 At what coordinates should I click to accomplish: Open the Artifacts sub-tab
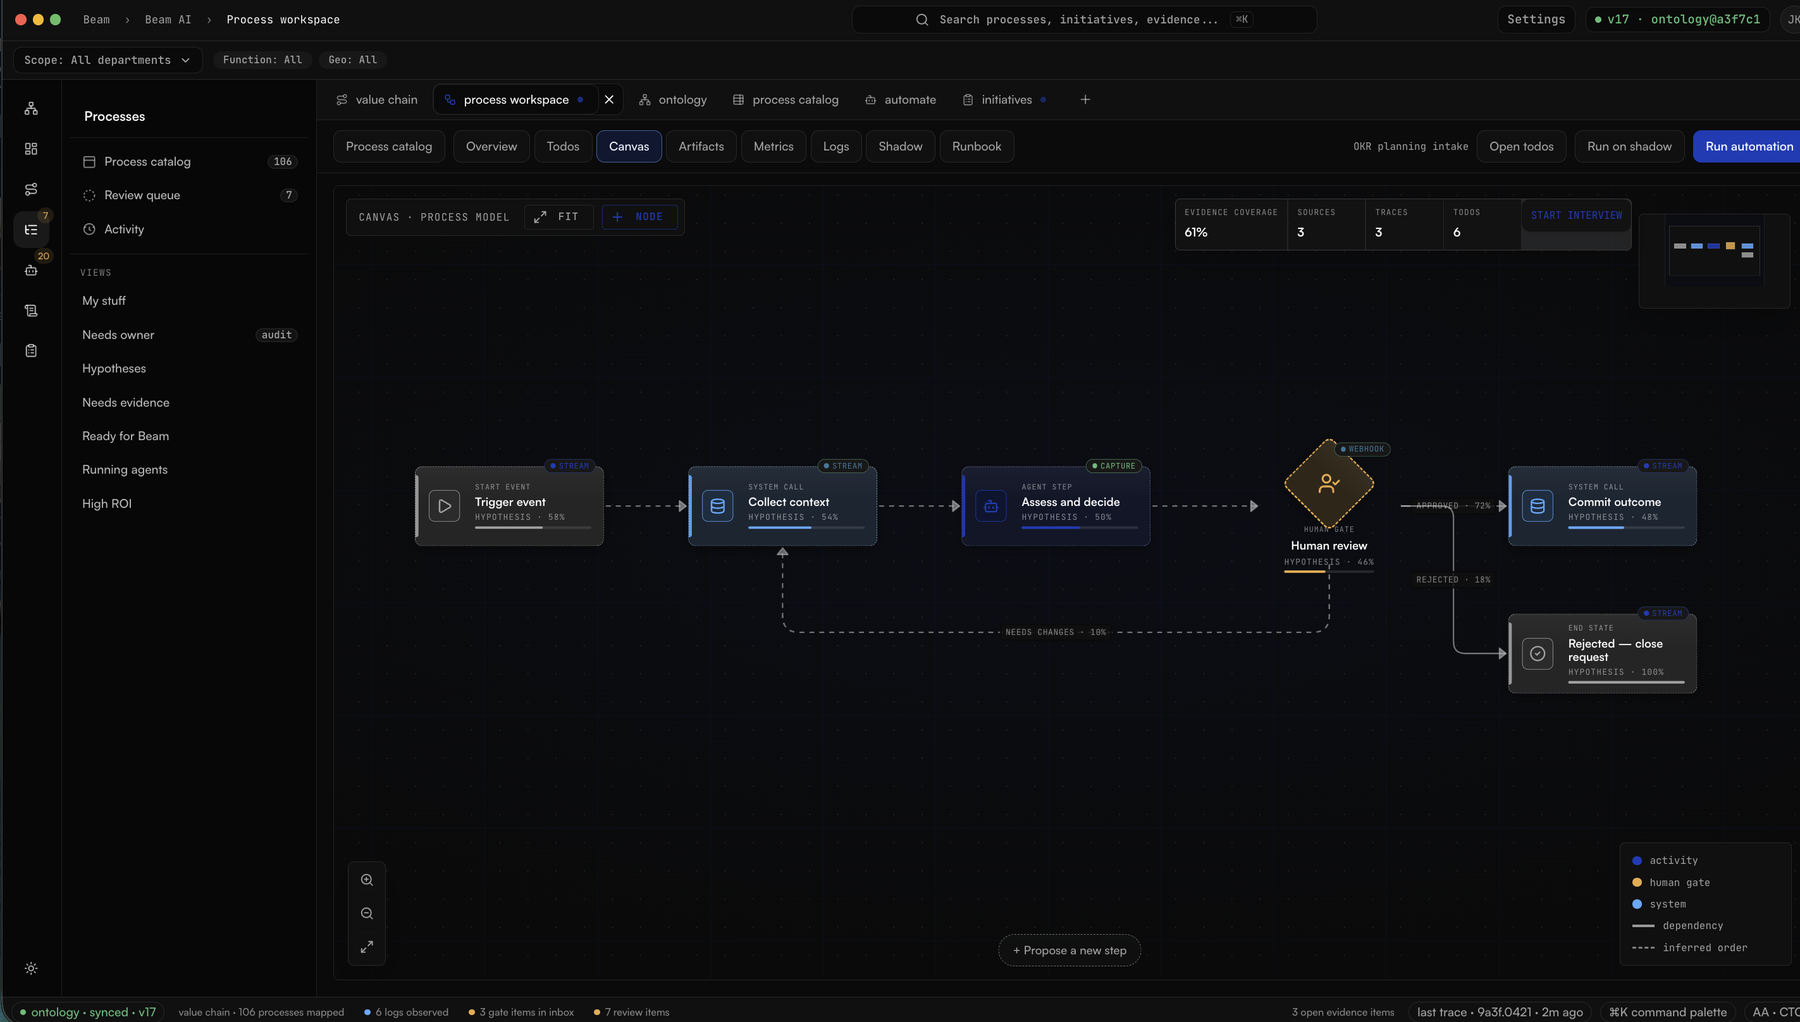tap(701, 146)
